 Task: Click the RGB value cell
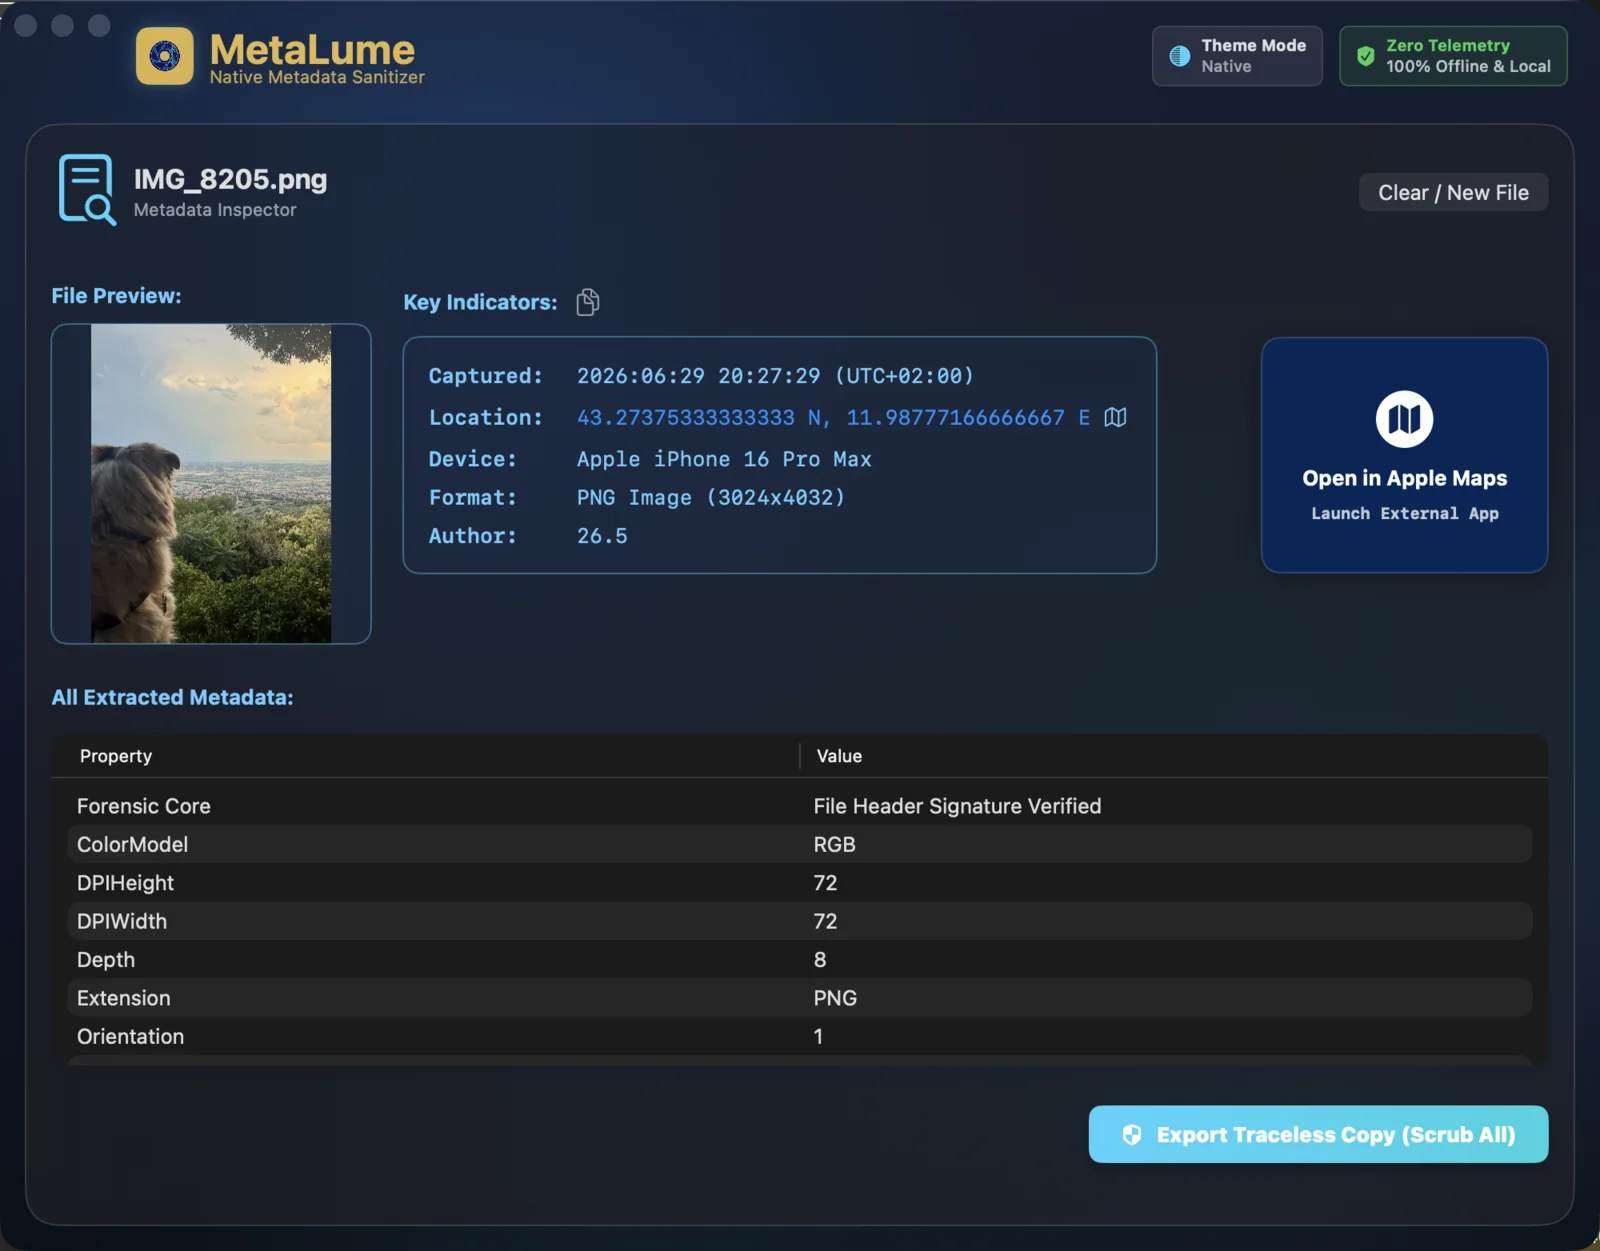(x=834, y=844)
